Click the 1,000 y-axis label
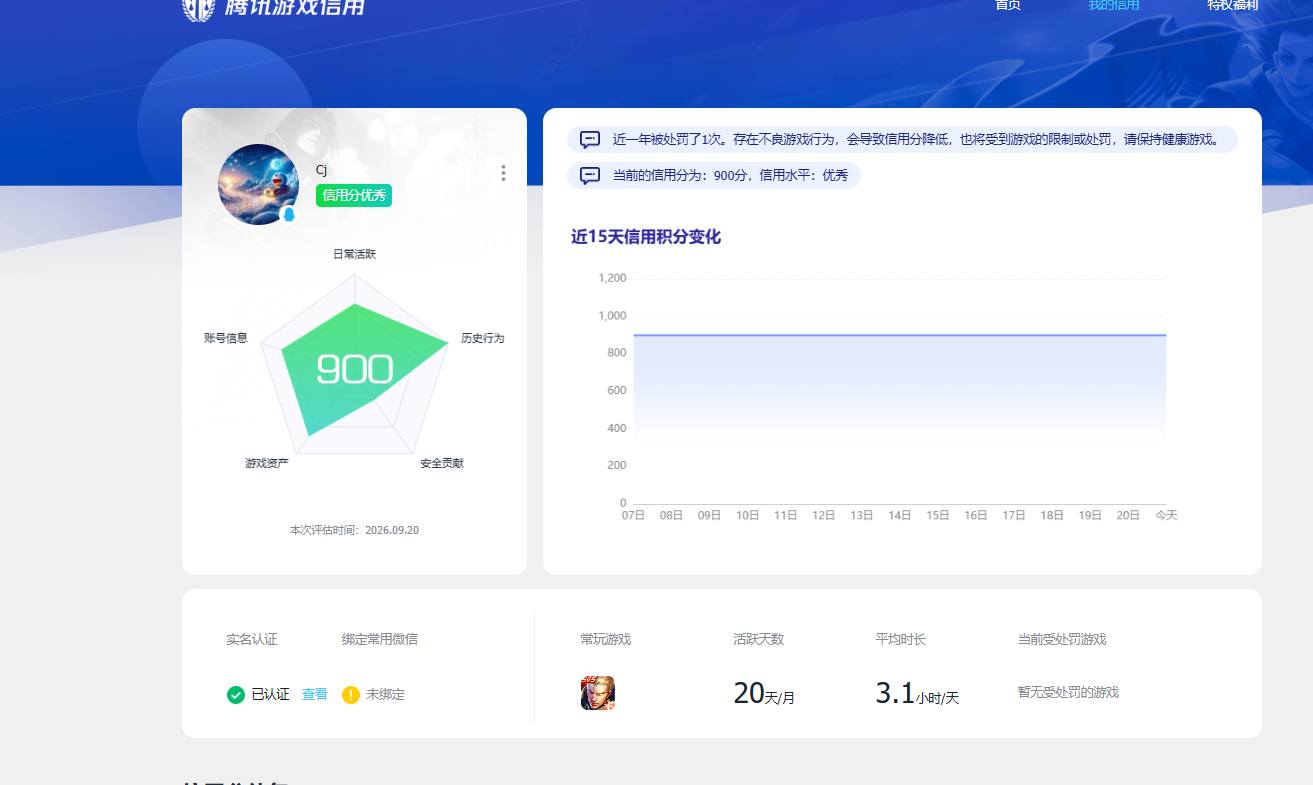 point(612,316)
